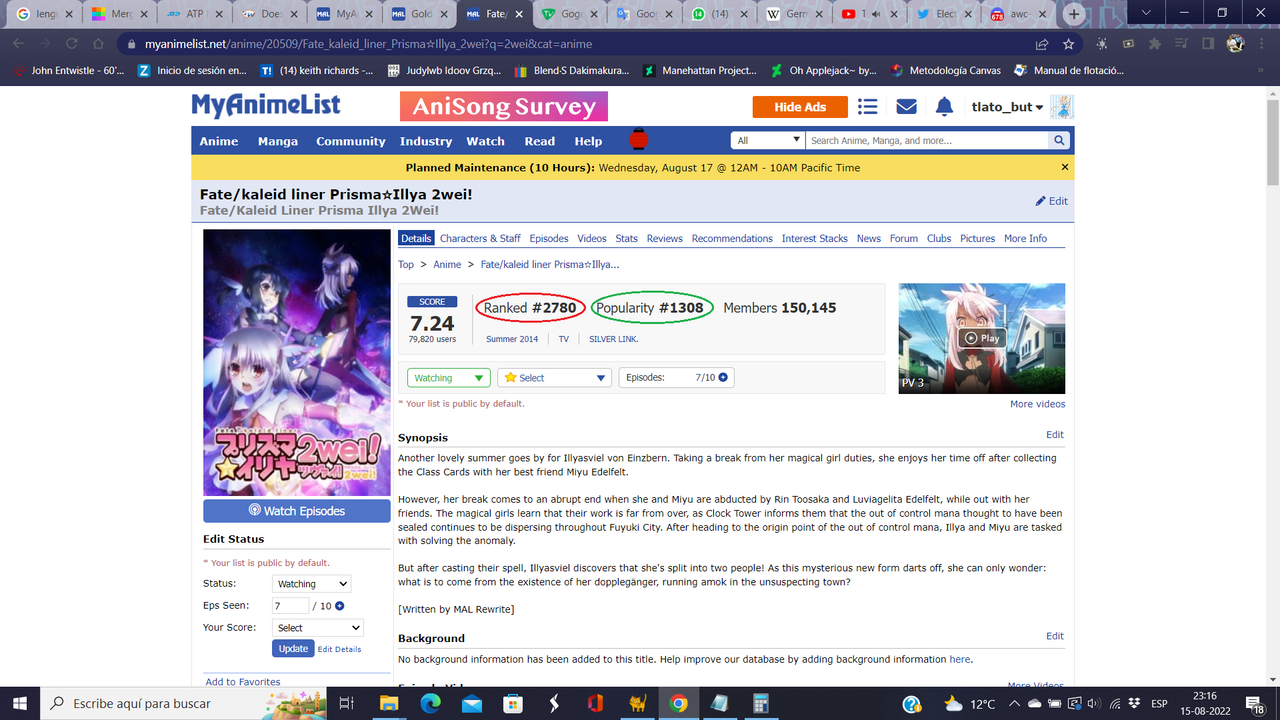Open the Your Score select dropdown

317,627
